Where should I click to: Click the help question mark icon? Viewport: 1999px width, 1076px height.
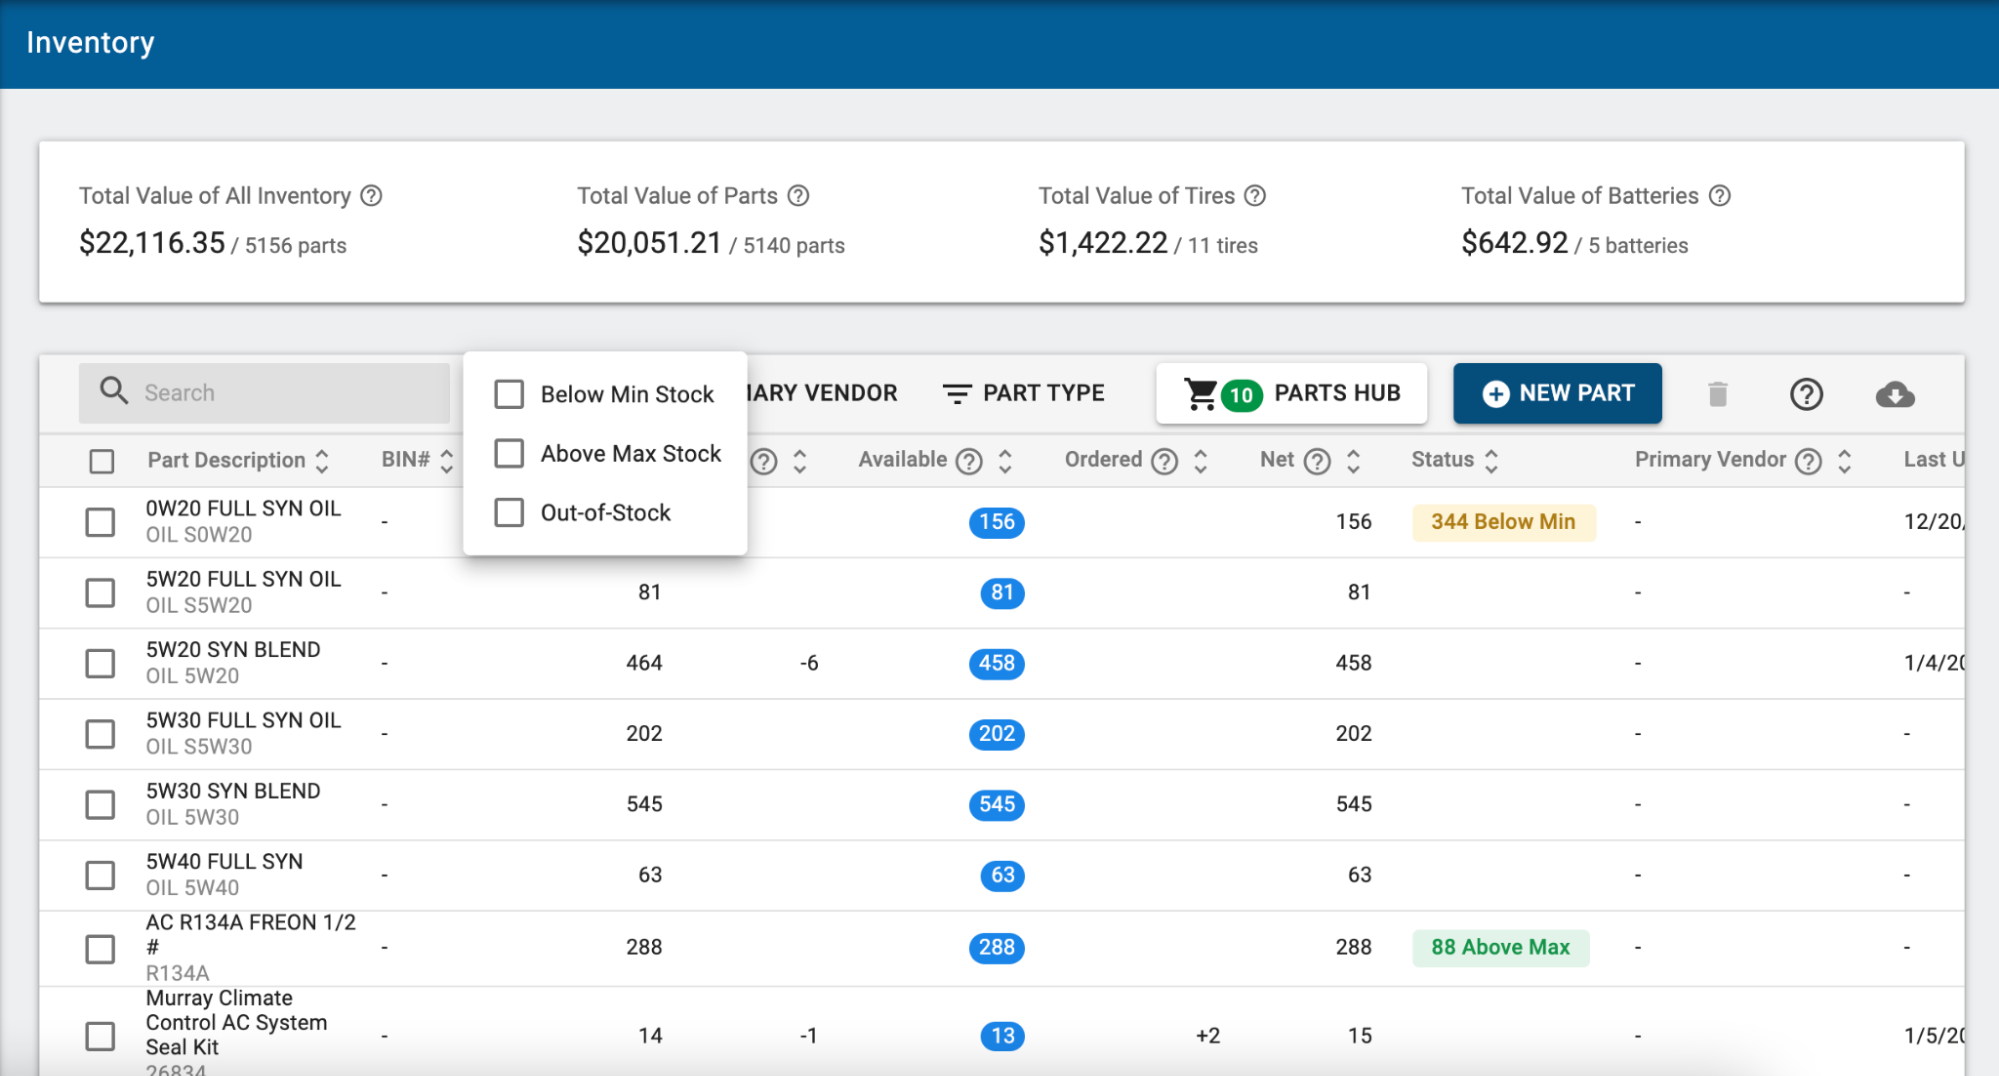coord(1806,394)
